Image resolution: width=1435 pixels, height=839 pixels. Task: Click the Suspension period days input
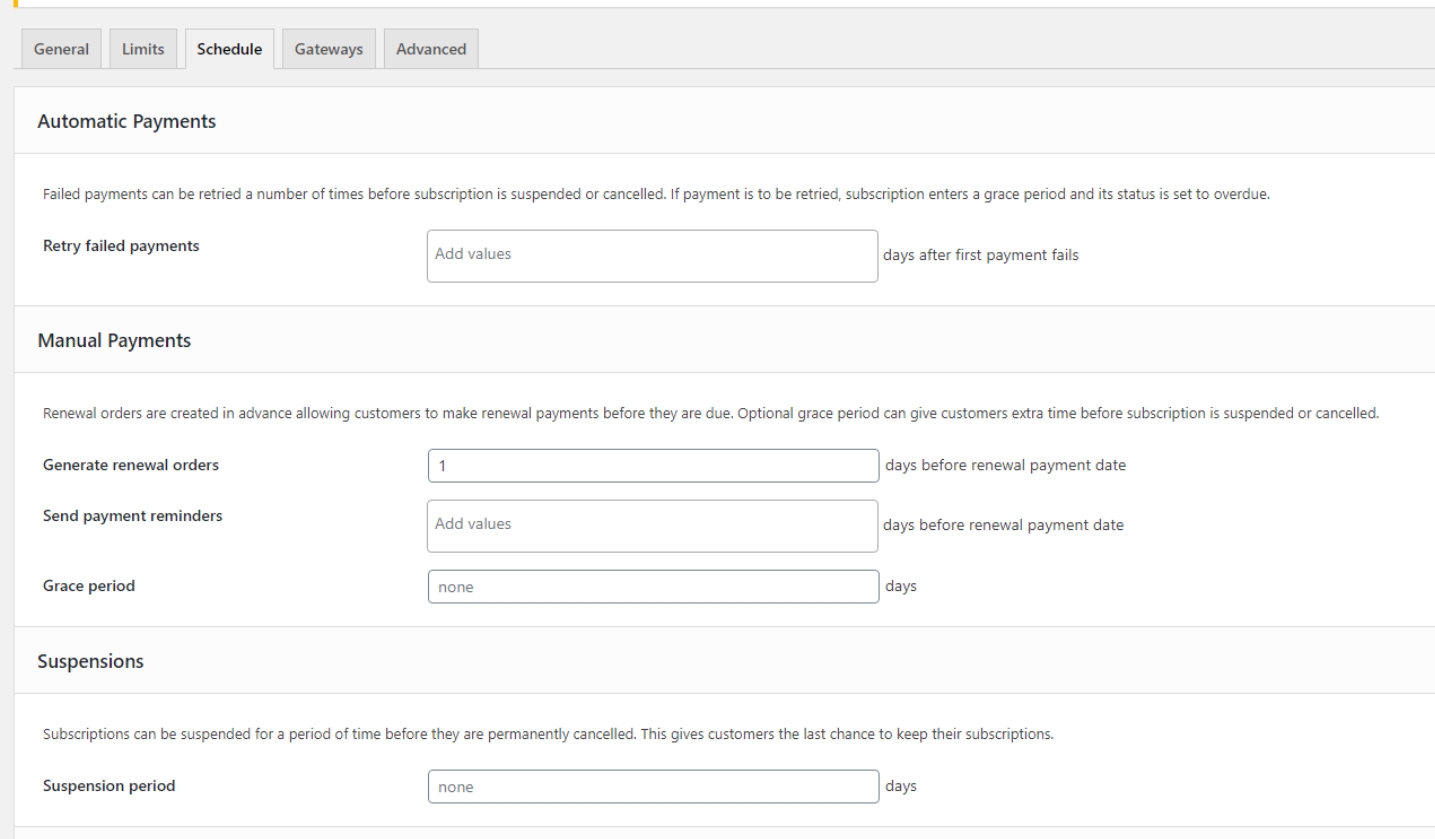pyautogui.click(x=652, y=786)
